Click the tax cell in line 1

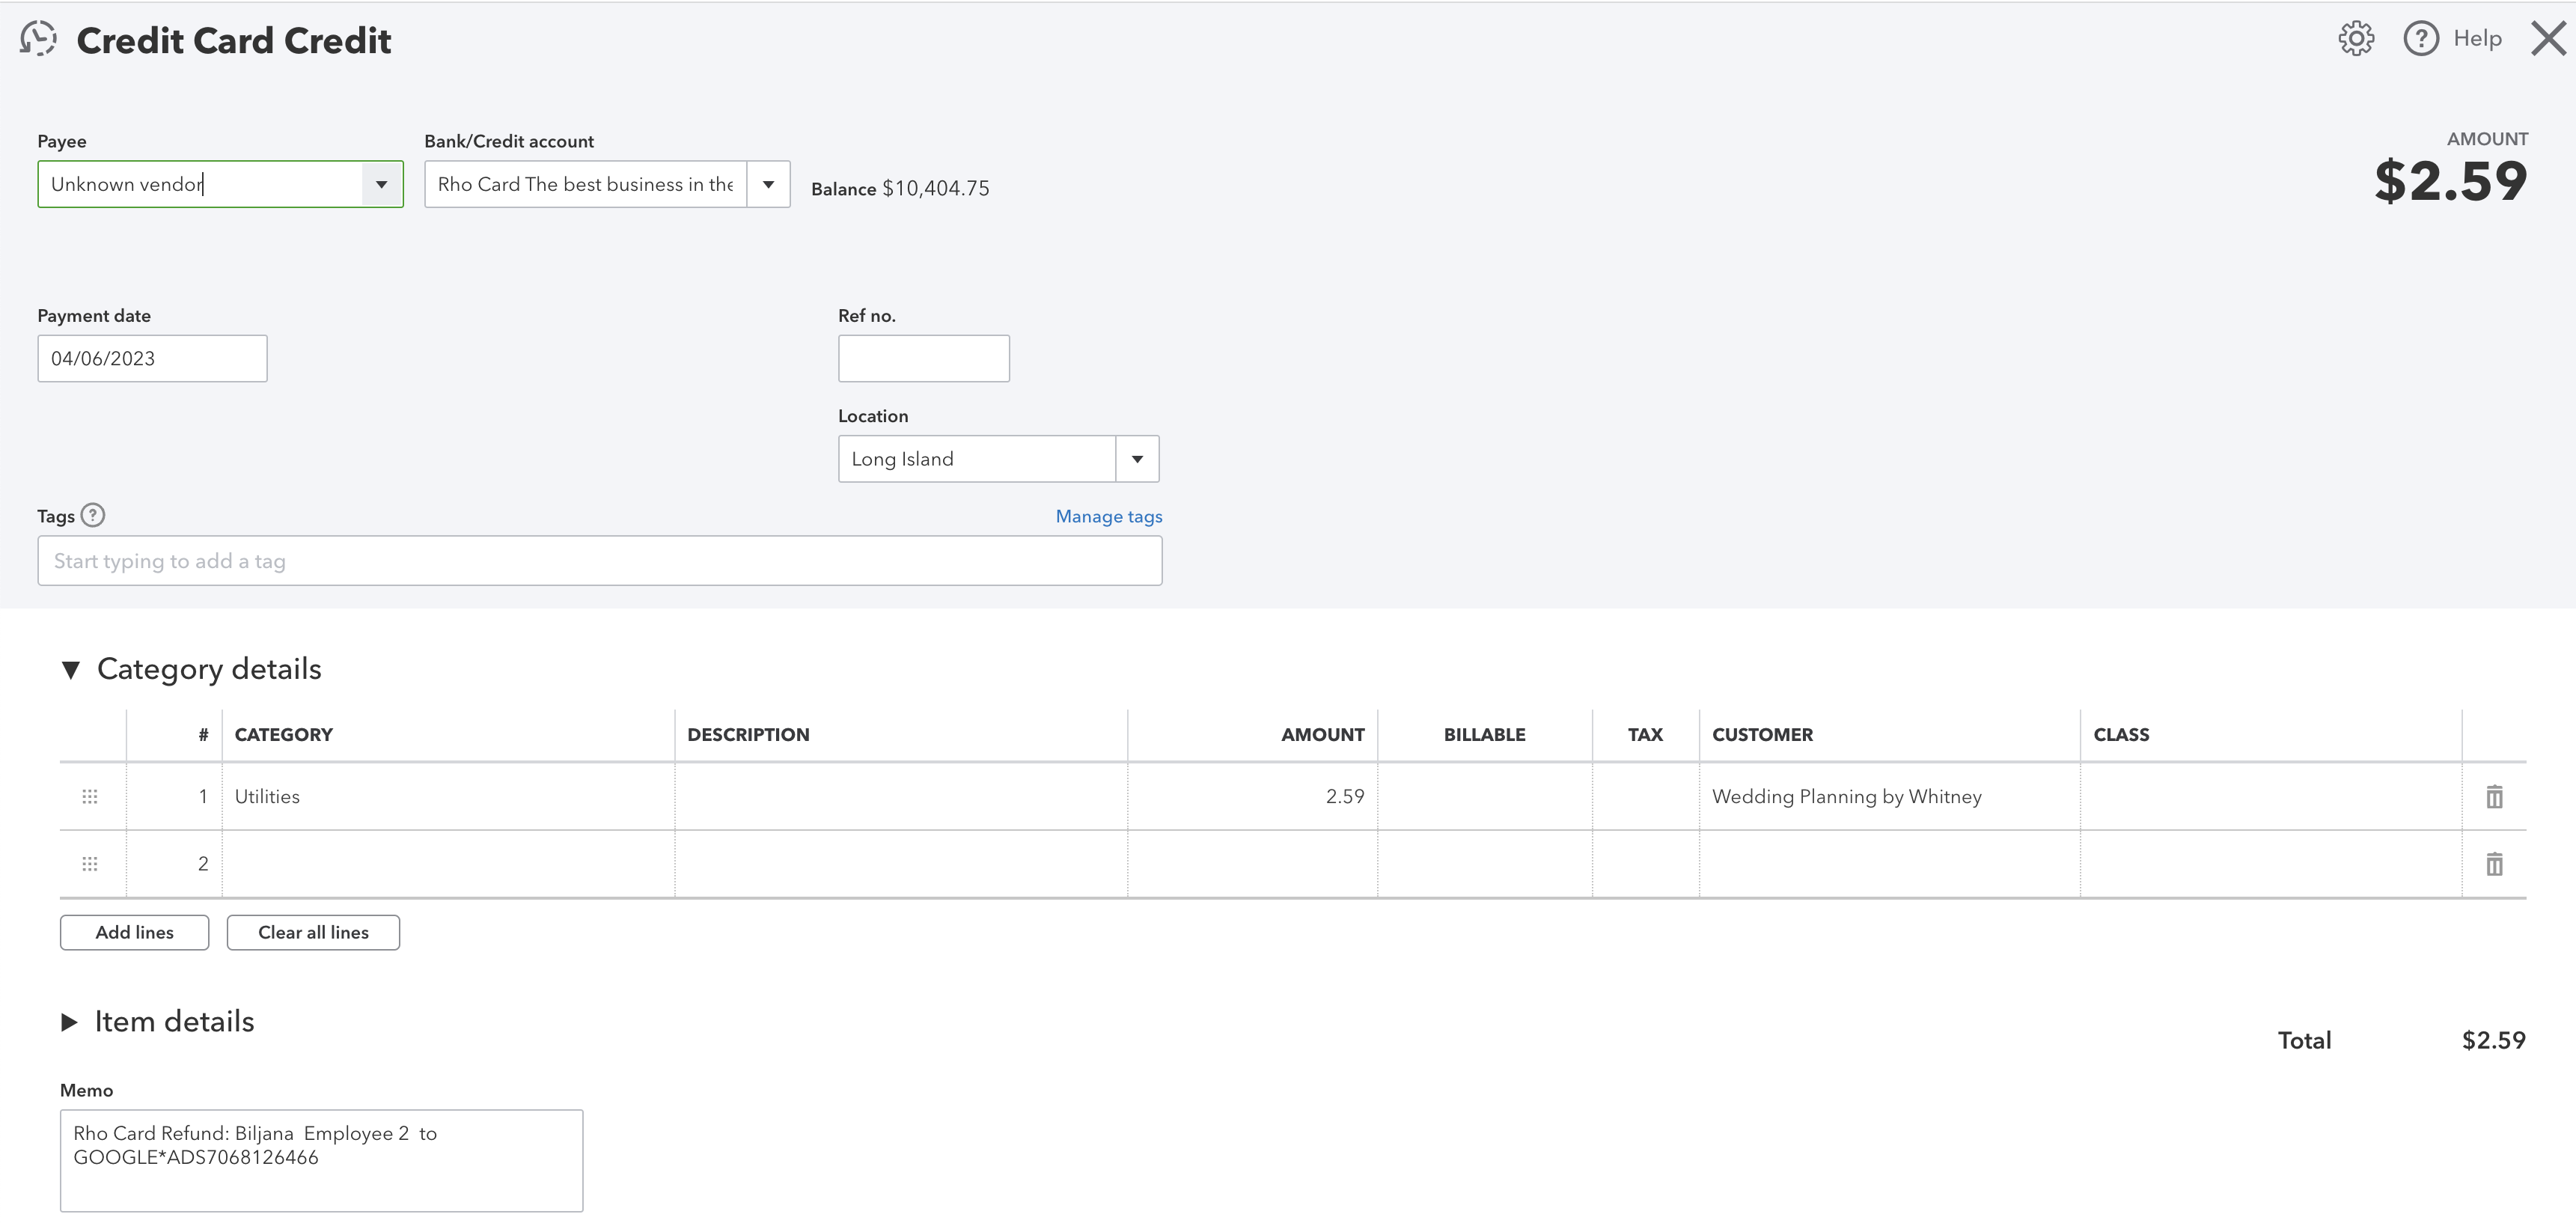point(1646,796)
